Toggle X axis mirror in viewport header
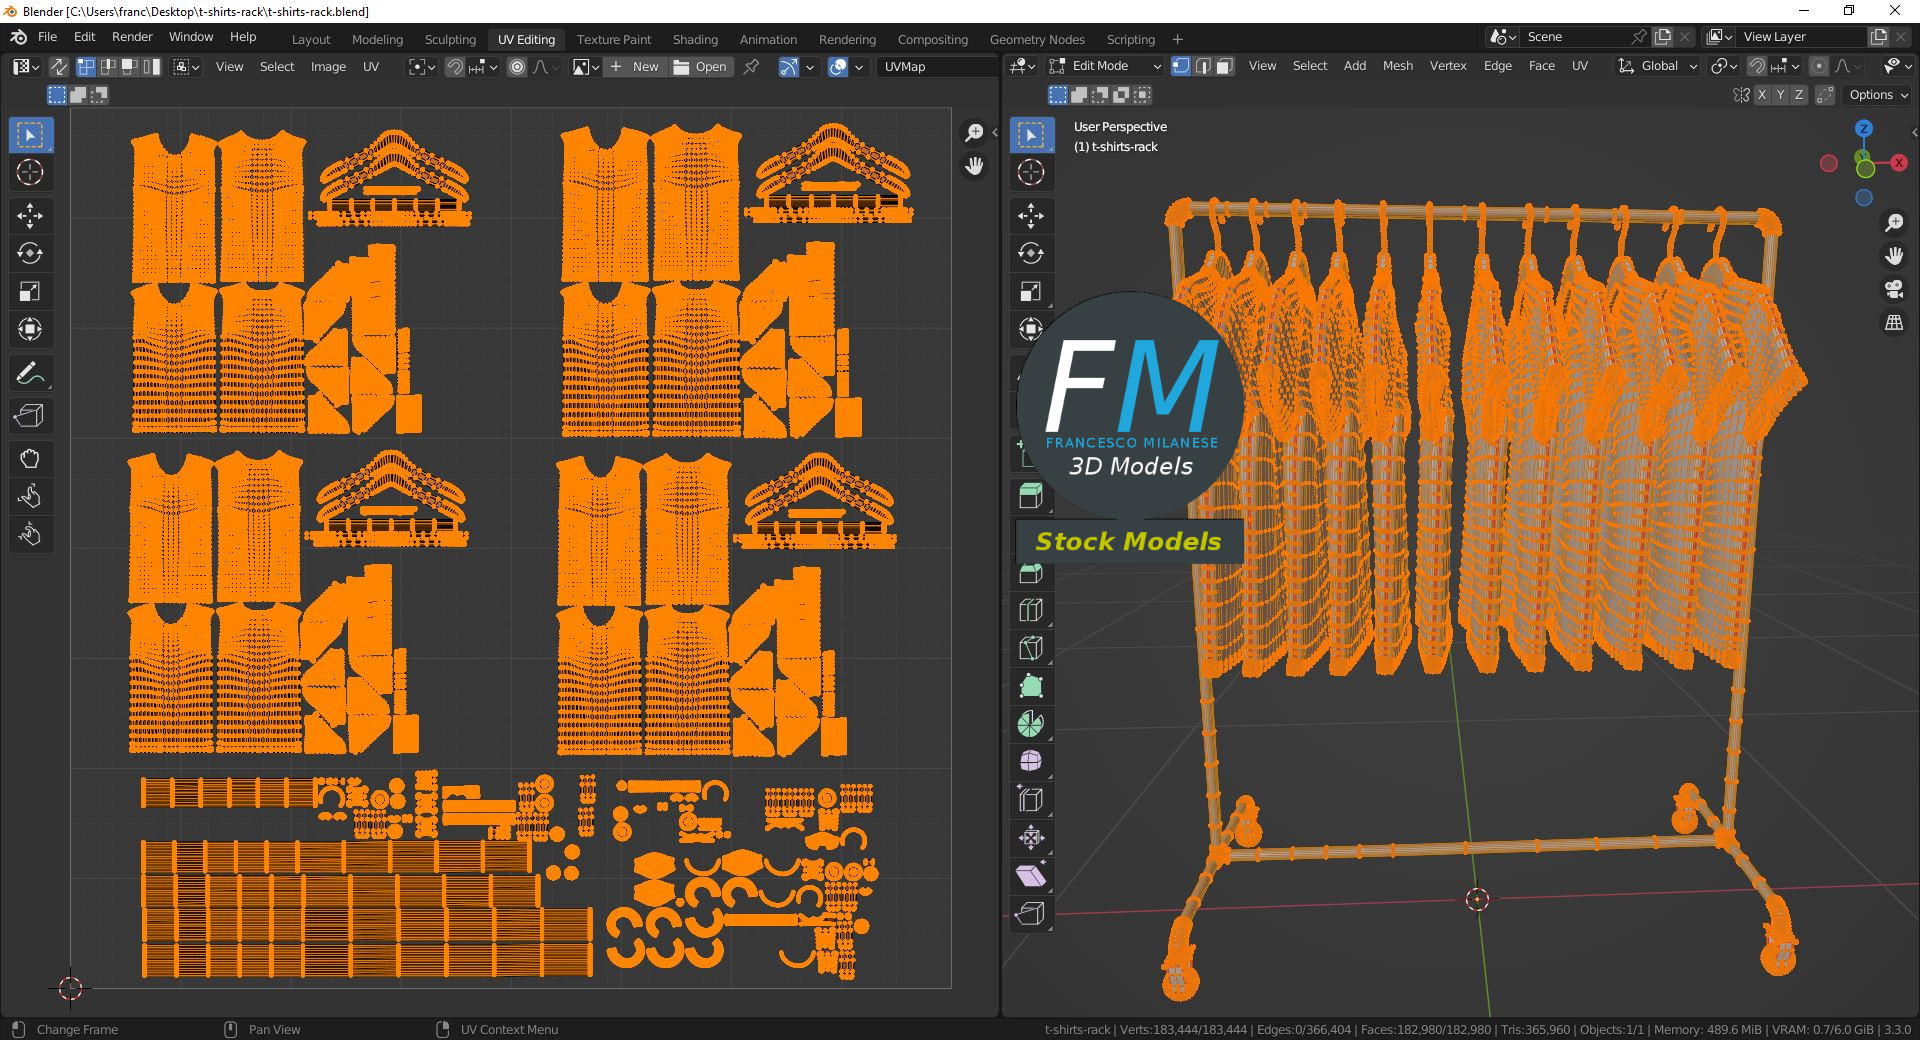The height and width of the screenshot is (1040, 1920). (x=1762, y=95)
